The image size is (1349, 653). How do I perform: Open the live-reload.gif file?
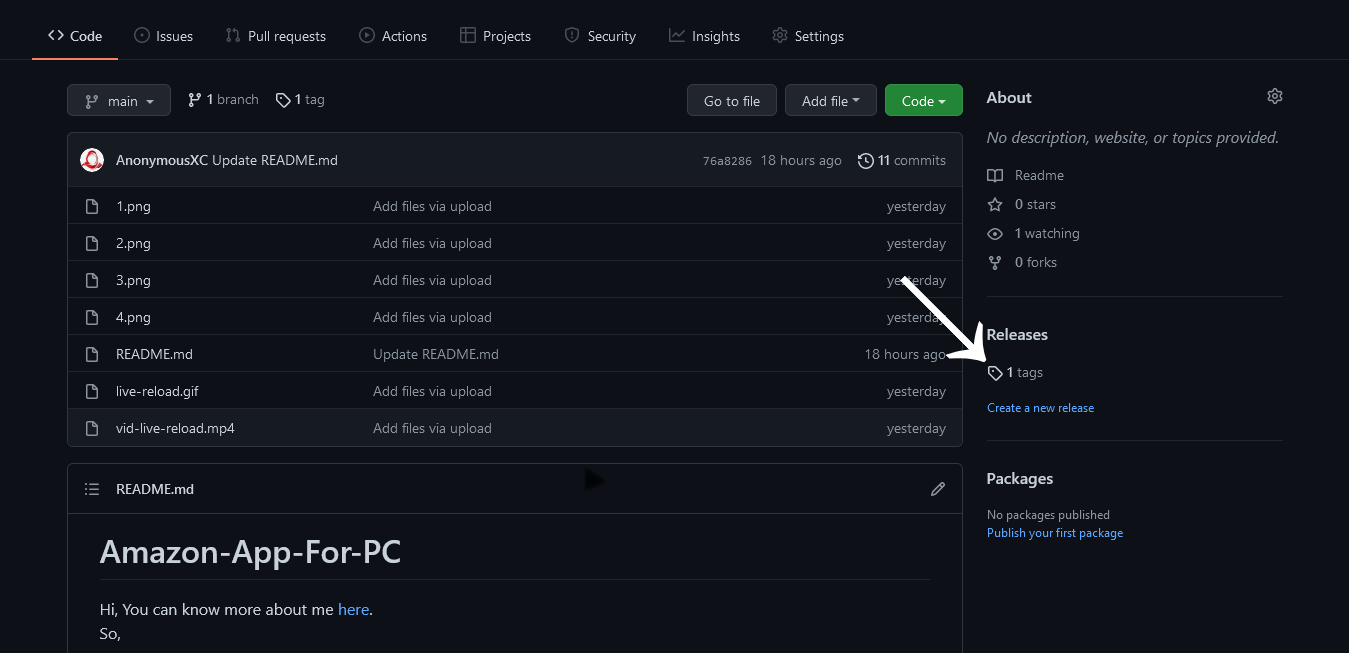click(x=157, y=391)
